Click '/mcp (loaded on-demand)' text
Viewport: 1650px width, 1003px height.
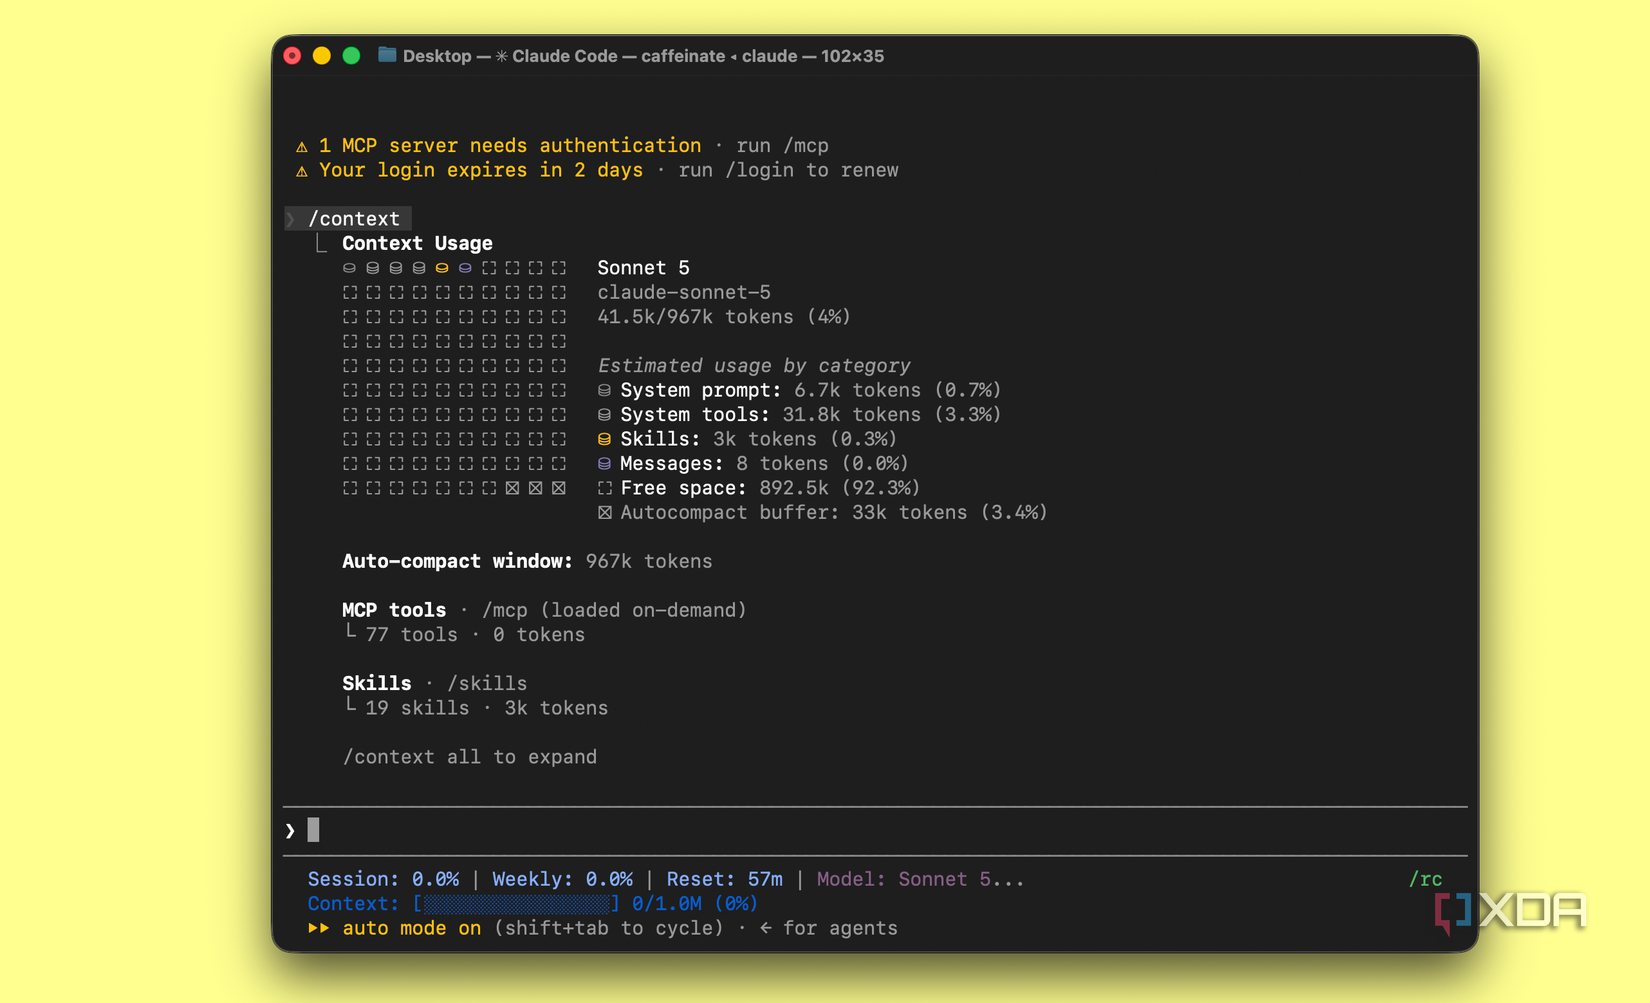pos(614,610)
